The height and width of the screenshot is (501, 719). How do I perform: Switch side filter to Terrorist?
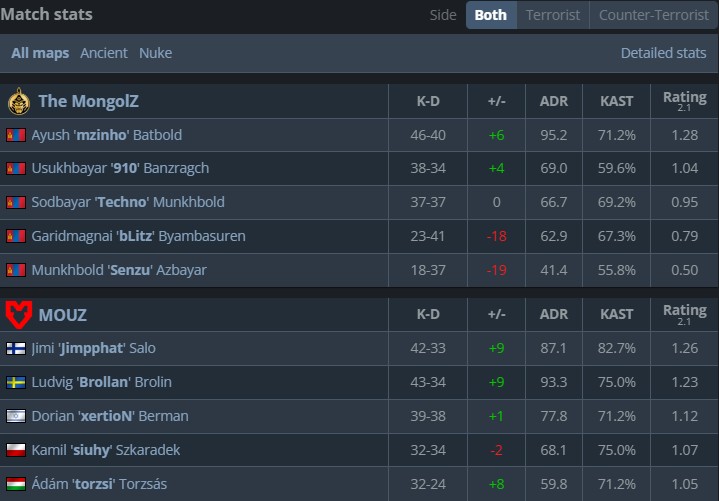(553, 15)
